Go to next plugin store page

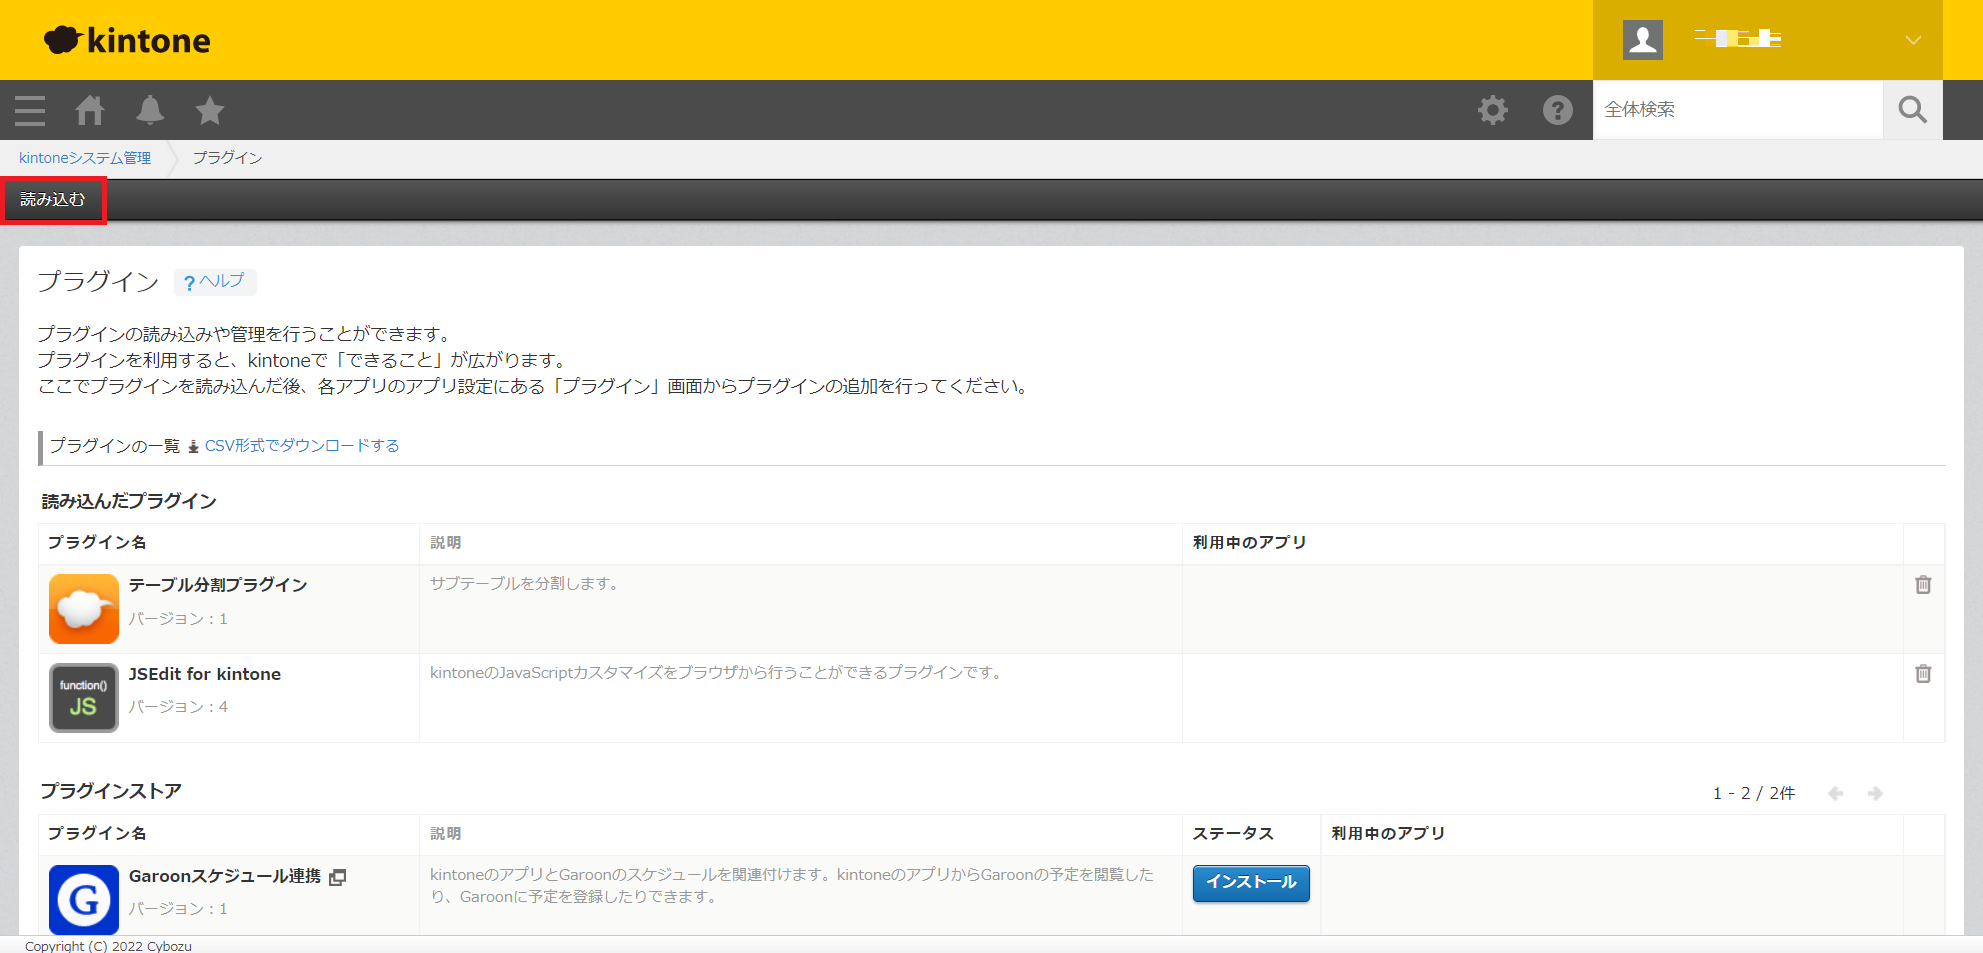click(x=1875, y=793)
